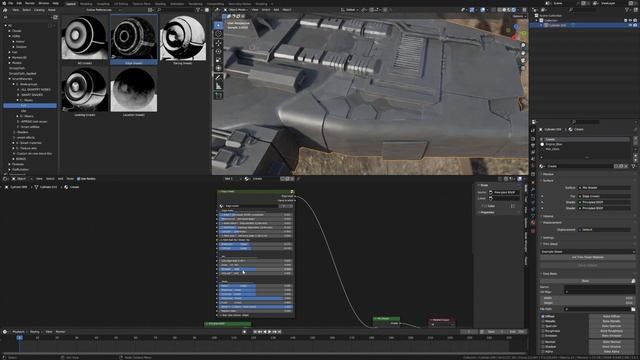Select the Annotate pencil tool
The width and height of the screenshot is (640, 360).
coord(218,78)
